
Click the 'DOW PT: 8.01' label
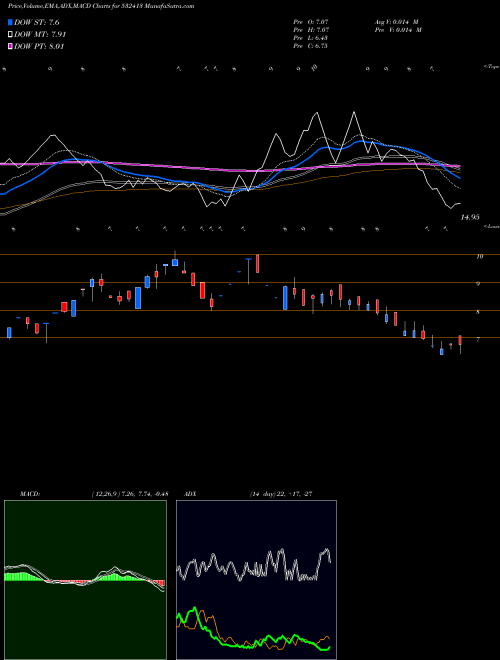click(39, 47)
